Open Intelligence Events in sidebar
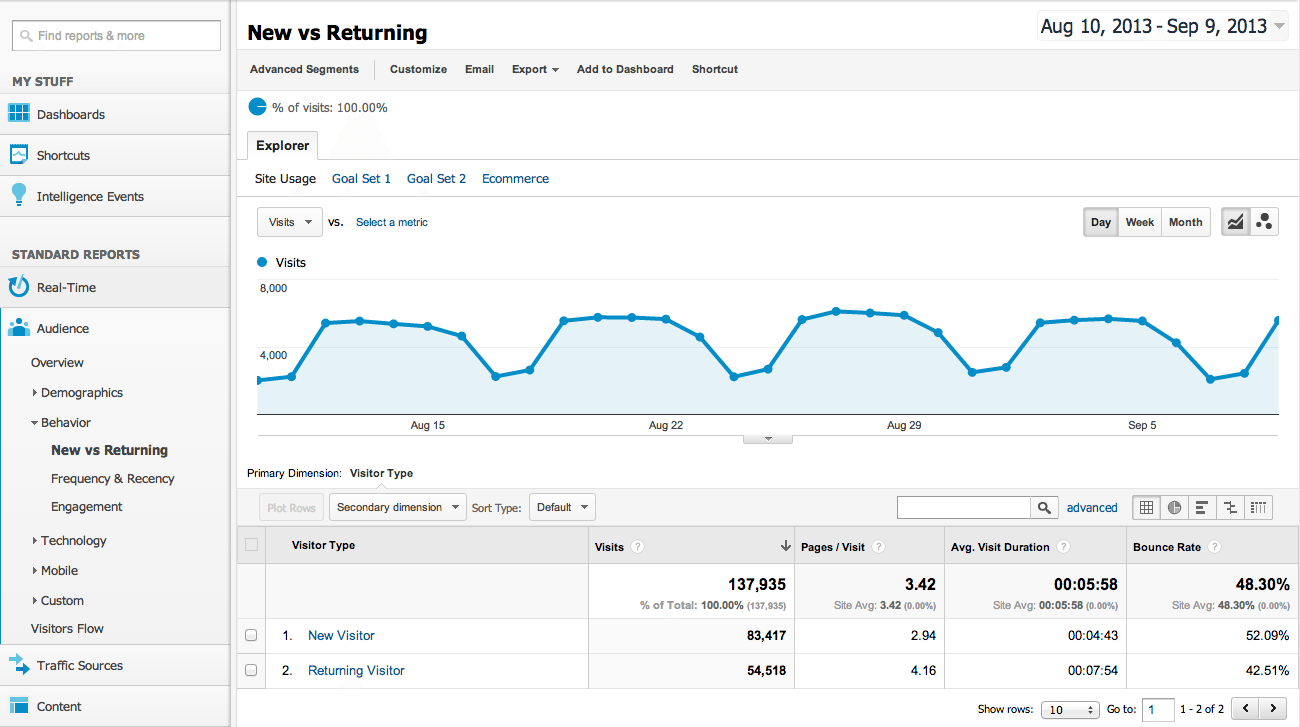This screenshot has height=727, width=1300. click(90, 196)
